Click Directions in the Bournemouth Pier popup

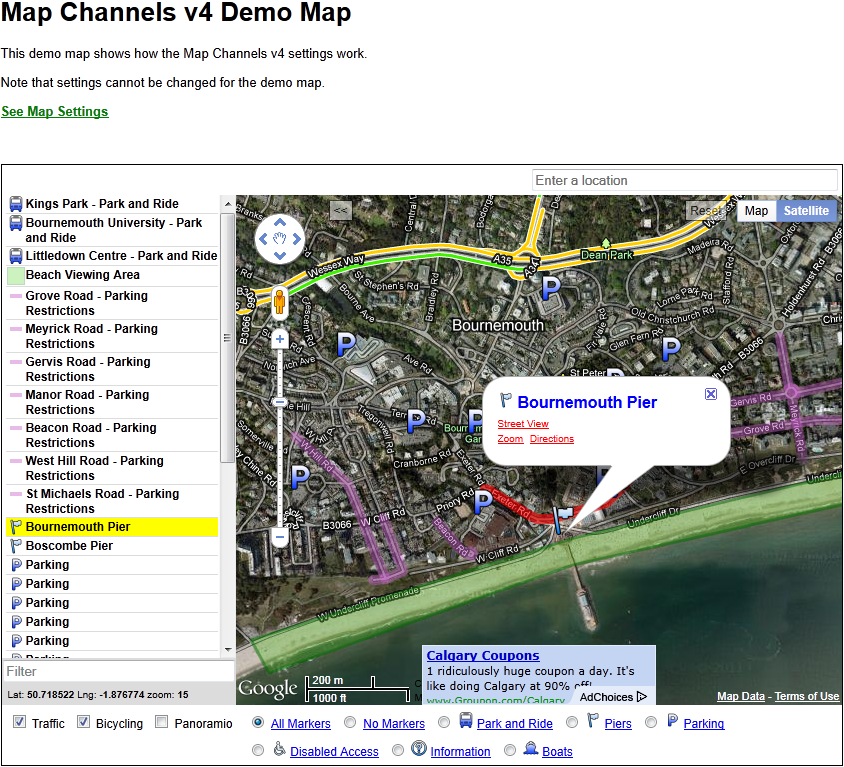(551, 438)
